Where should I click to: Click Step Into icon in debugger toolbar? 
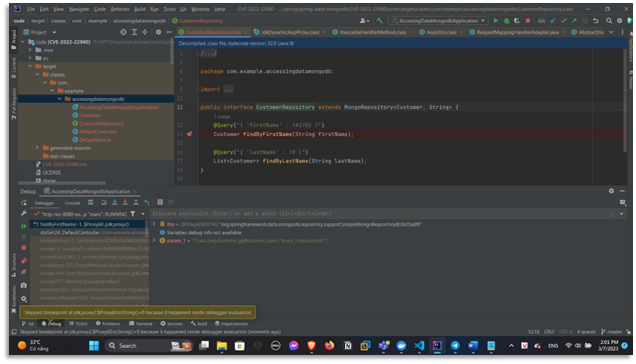(114, 202)
